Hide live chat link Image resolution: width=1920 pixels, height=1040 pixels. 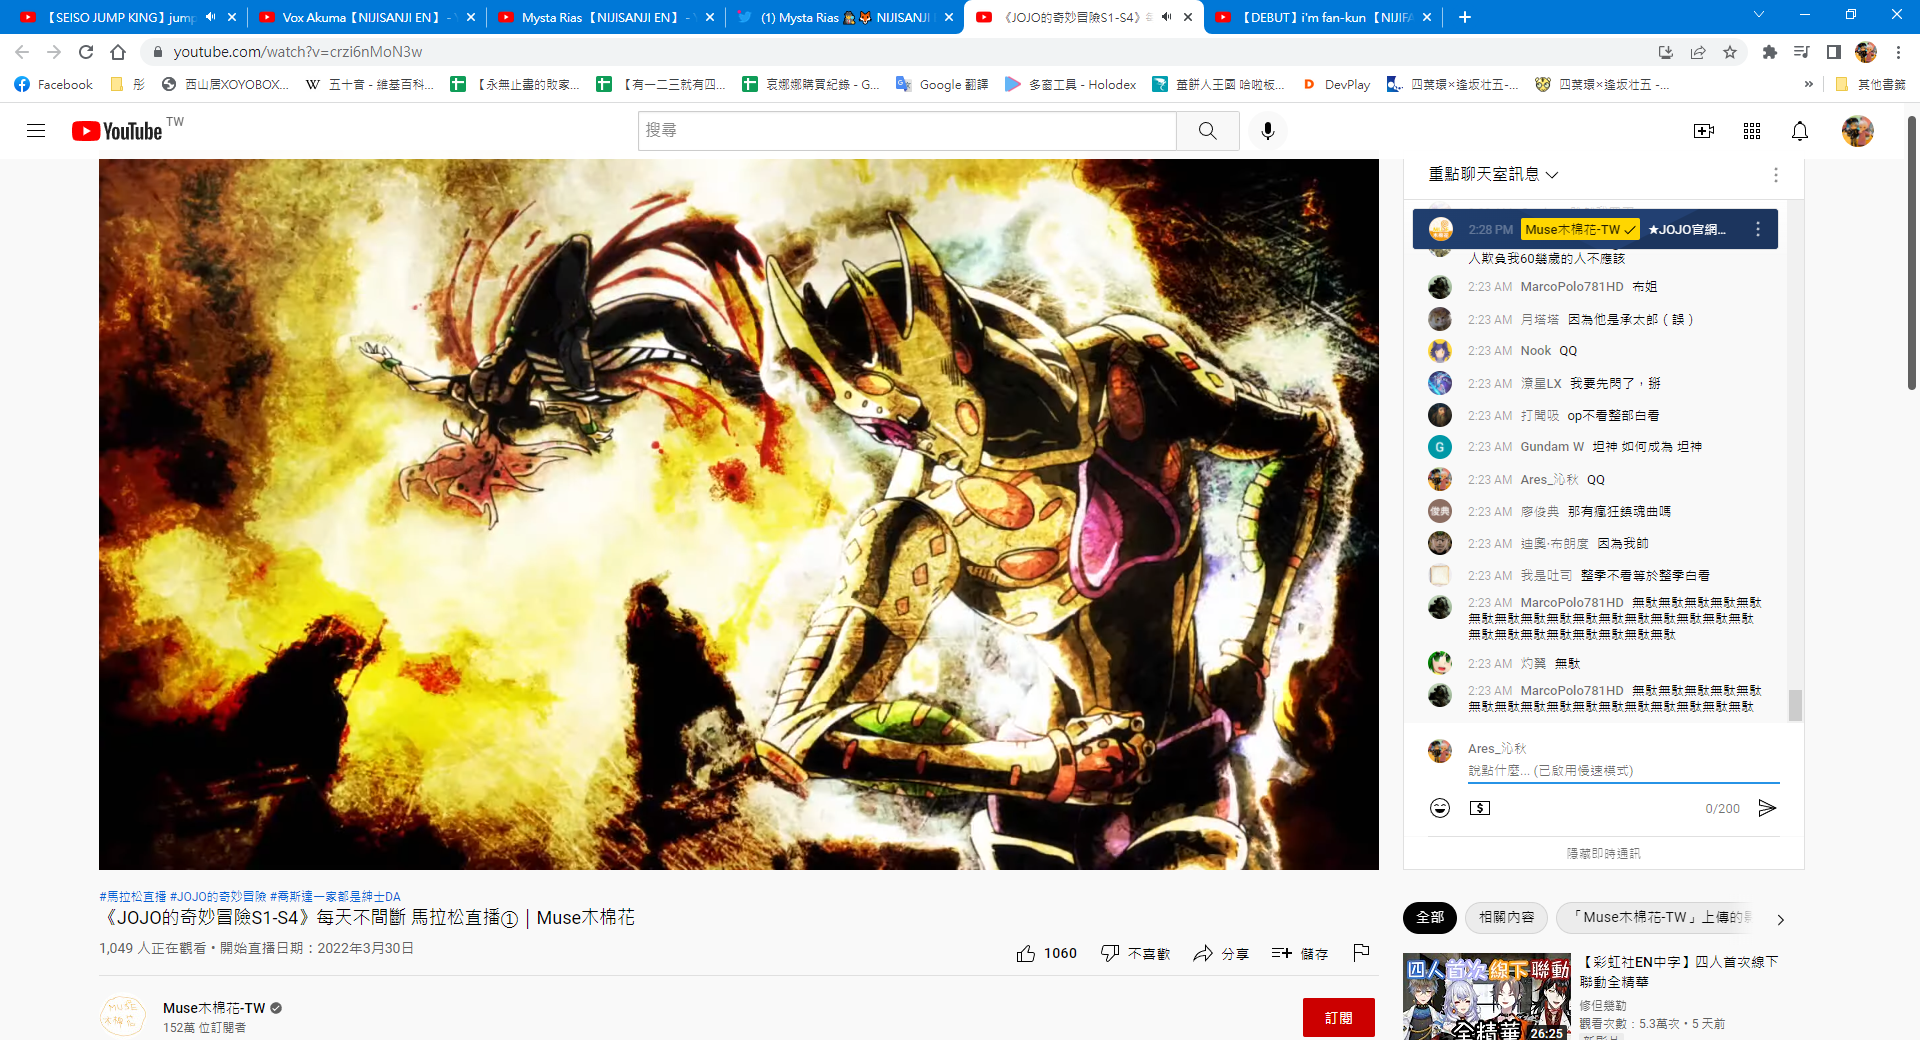pos(1604,853)
